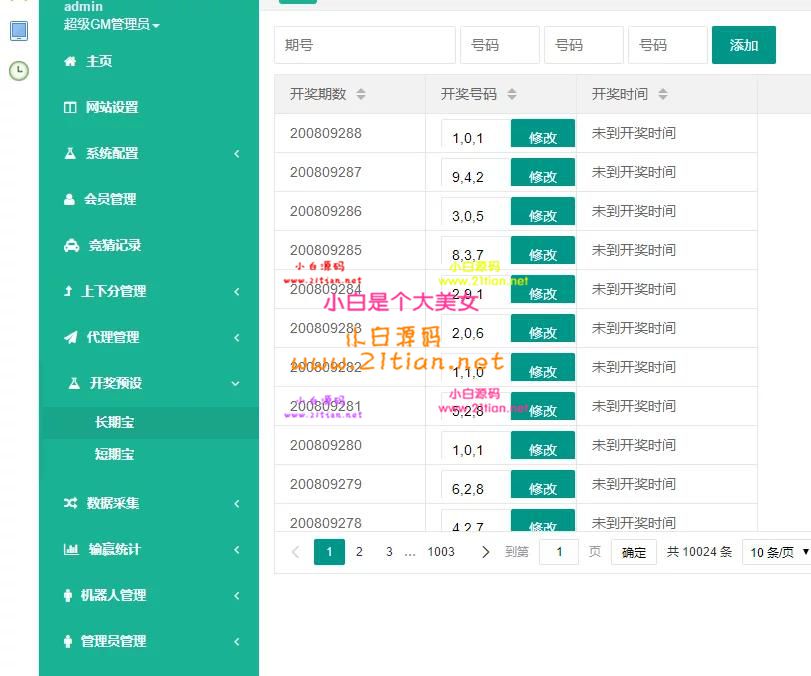Click the 确定 page jump button
This screenshot has width=811, height=676.
[634, 552]
